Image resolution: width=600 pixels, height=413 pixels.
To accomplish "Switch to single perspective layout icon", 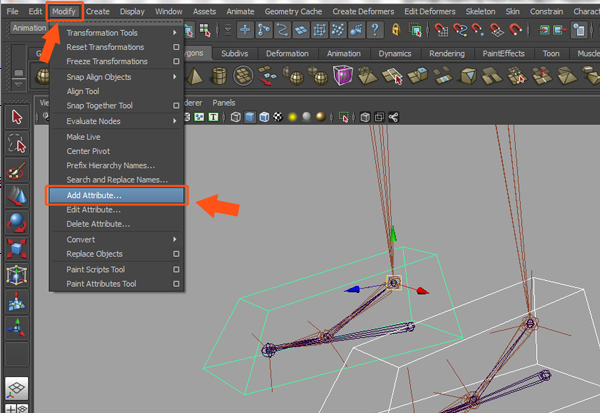I will [x=17, y=388].
